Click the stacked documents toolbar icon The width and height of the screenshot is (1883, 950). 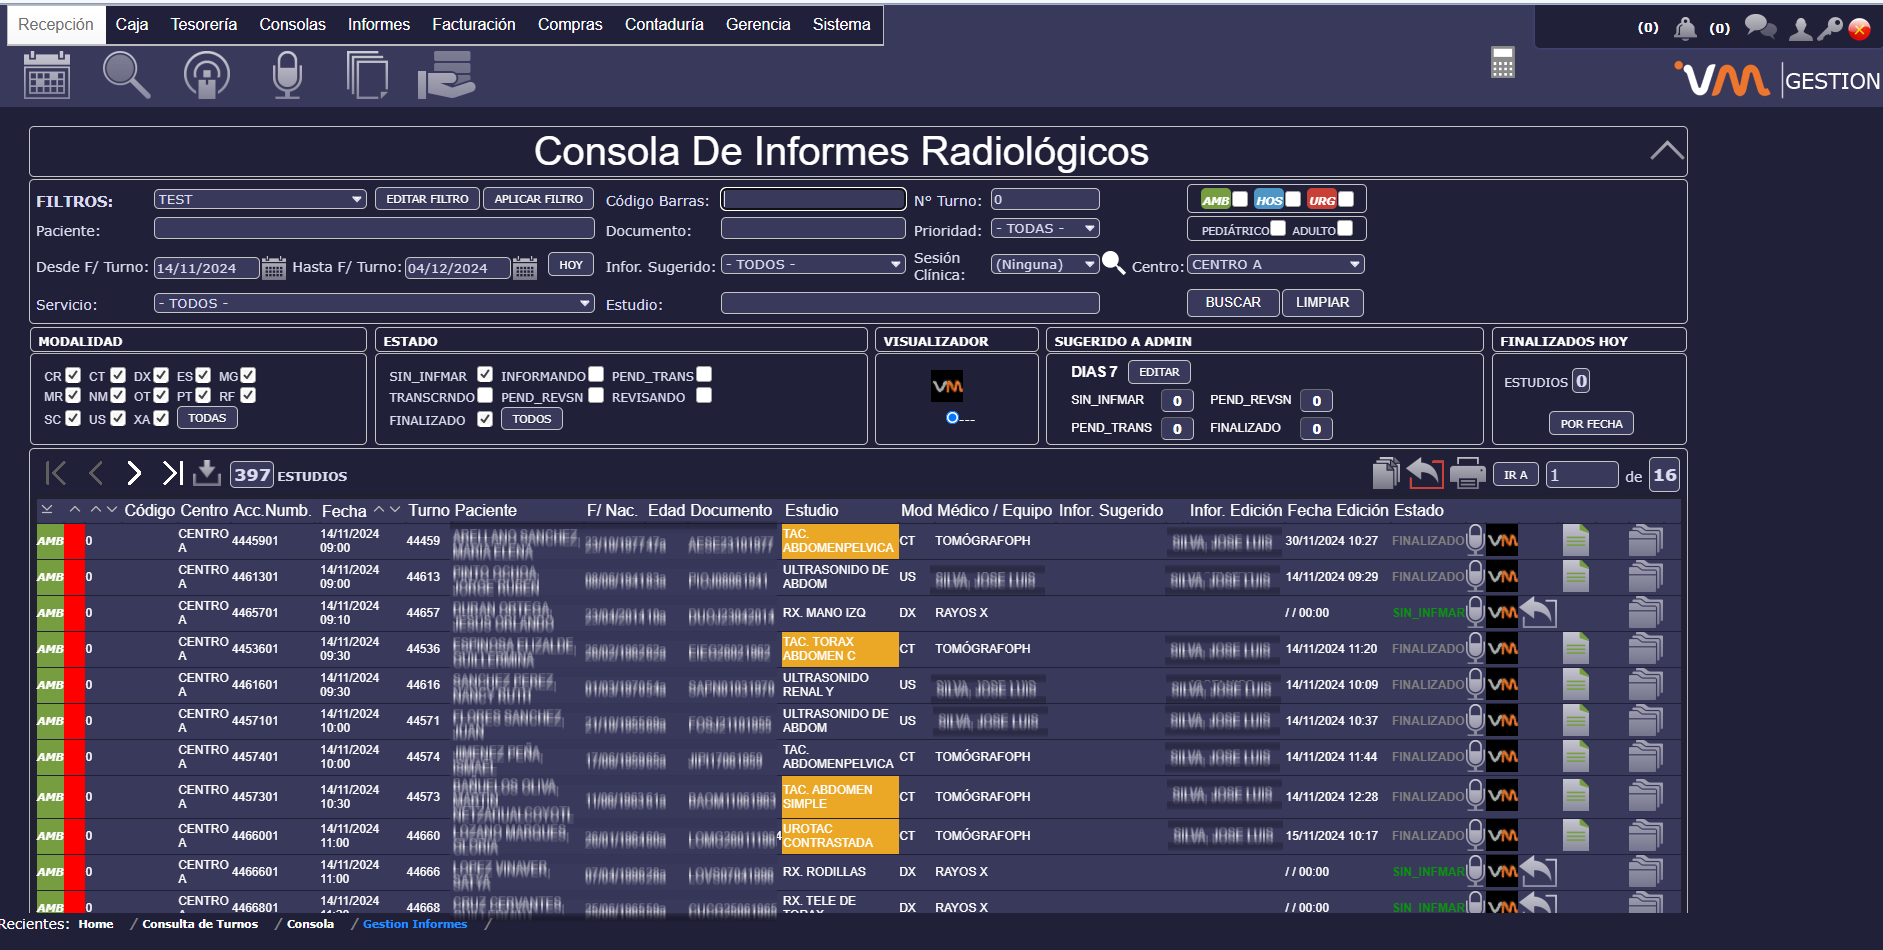tap(367, 75)
